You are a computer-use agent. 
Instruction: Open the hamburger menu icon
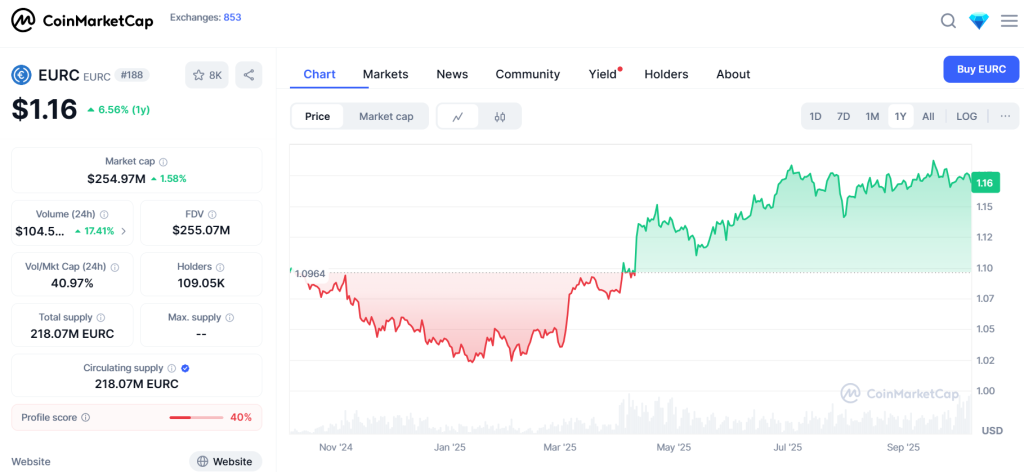(x=1008, y=21)
